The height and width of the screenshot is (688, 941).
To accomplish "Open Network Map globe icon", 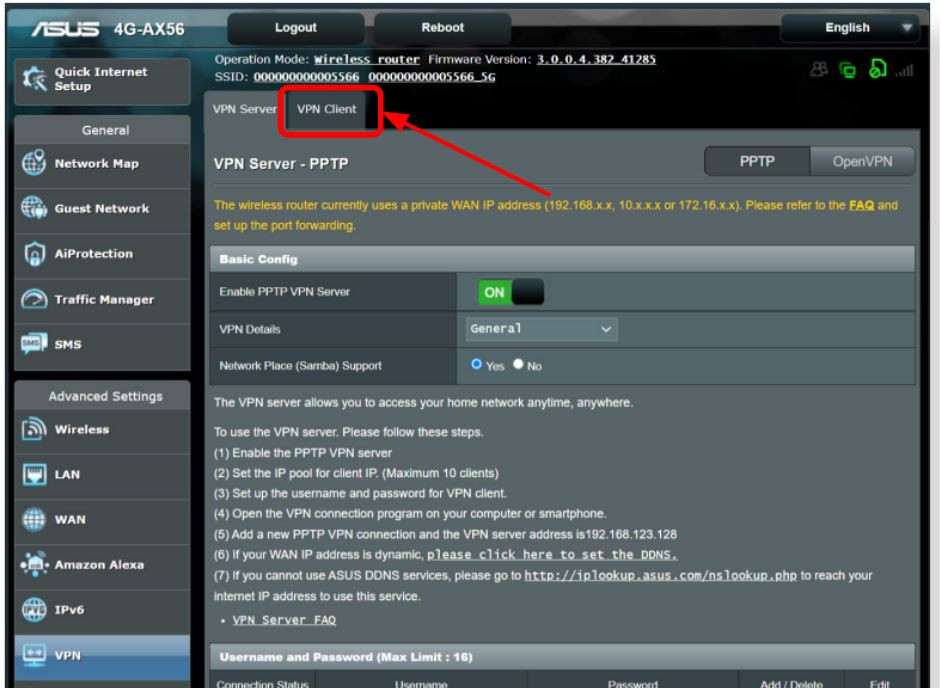I will (x=34, y=163).
